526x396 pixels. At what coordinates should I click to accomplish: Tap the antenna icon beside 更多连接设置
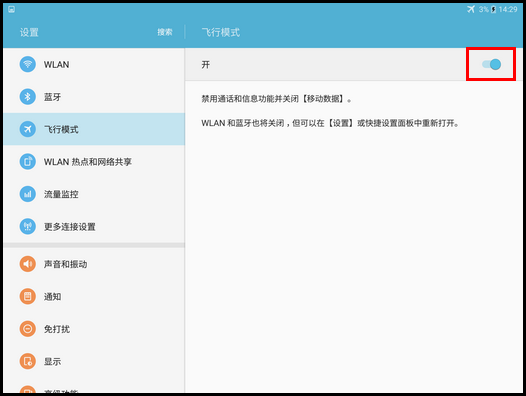pyautogui.click(x=28, y=227)
